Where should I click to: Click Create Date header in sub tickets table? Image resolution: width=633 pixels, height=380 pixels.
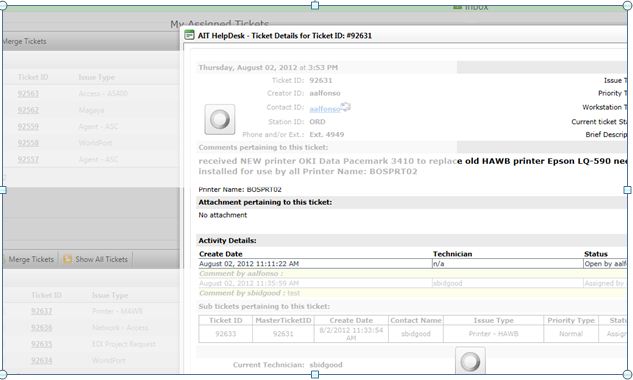[x=351, y=320]
